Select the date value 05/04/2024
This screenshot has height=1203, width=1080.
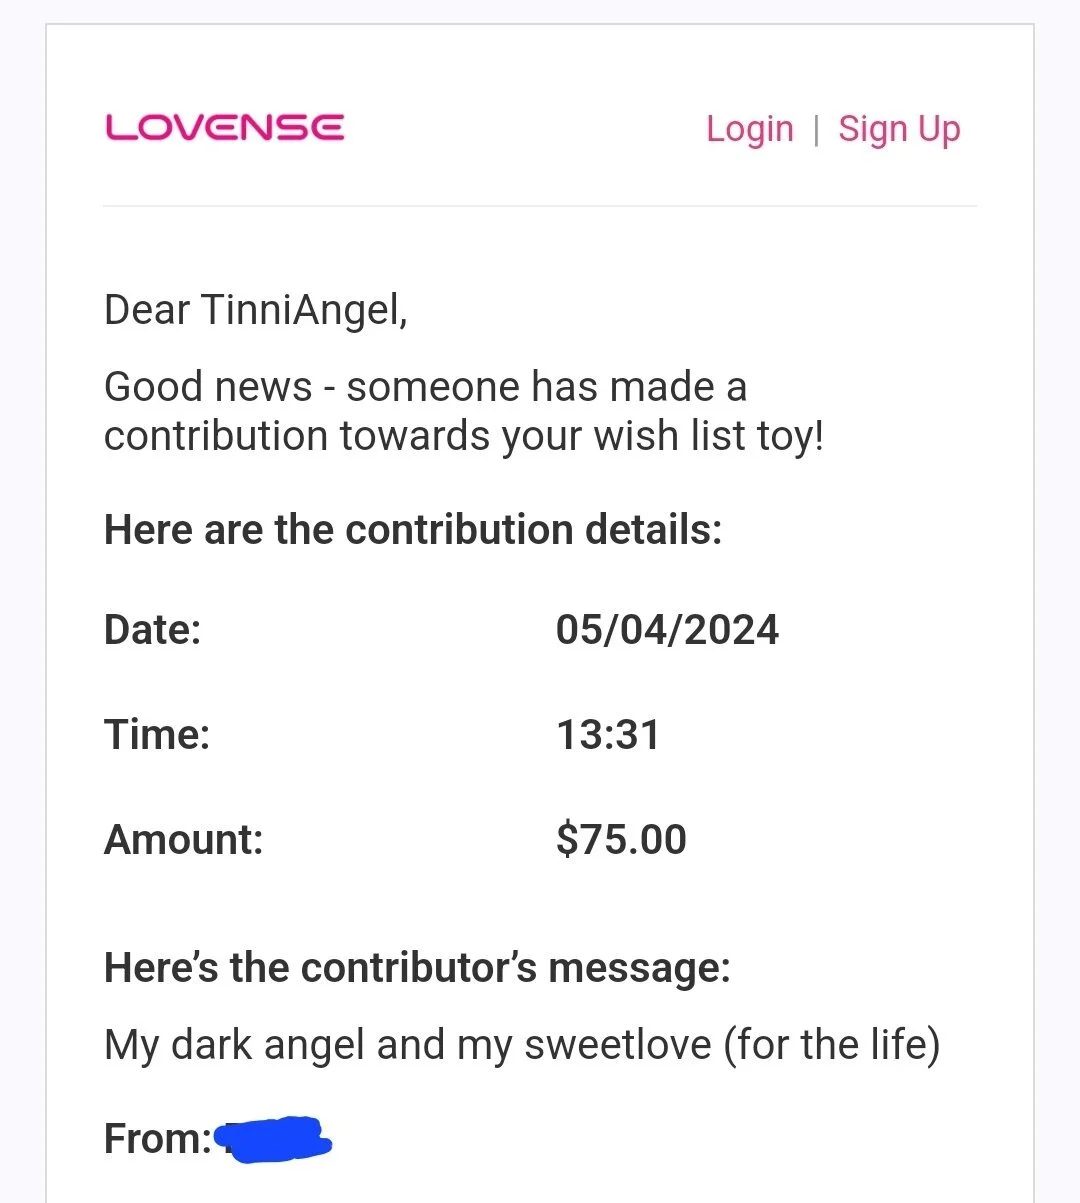667,630
